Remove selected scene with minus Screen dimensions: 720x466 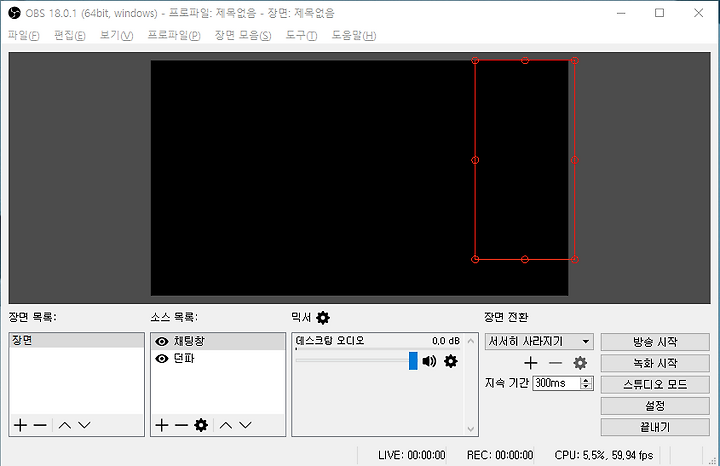(x=40, y=425)
